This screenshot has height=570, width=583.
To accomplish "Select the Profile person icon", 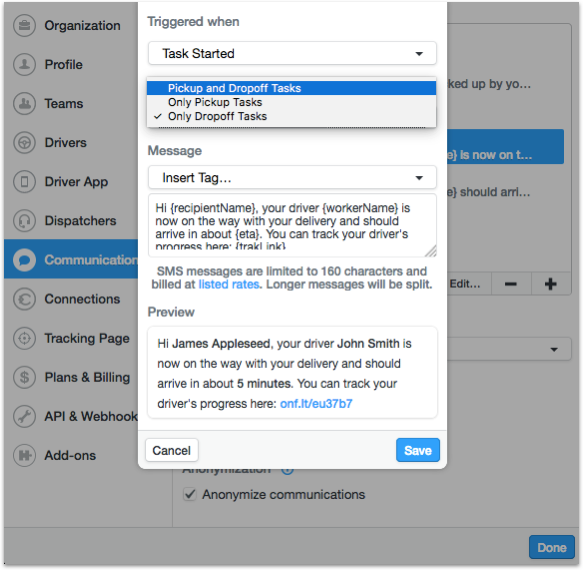I will pyautogui.click(x=25, y=64).
